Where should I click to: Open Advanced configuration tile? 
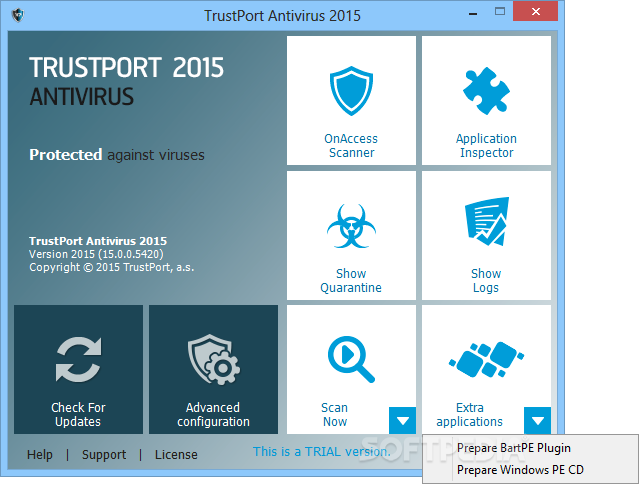pos(213,370)
